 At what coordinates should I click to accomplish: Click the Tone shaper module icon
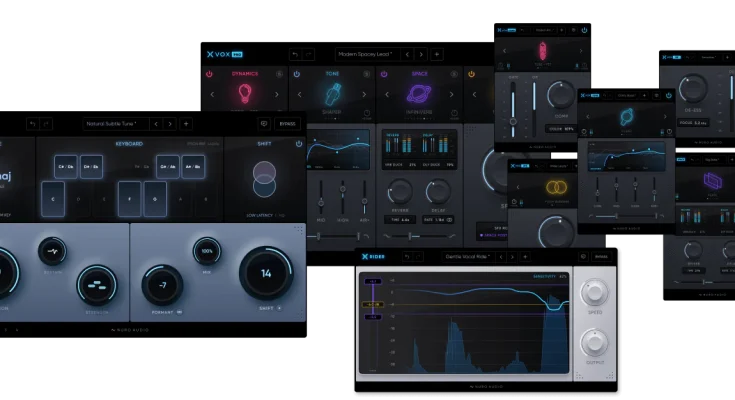332,94
